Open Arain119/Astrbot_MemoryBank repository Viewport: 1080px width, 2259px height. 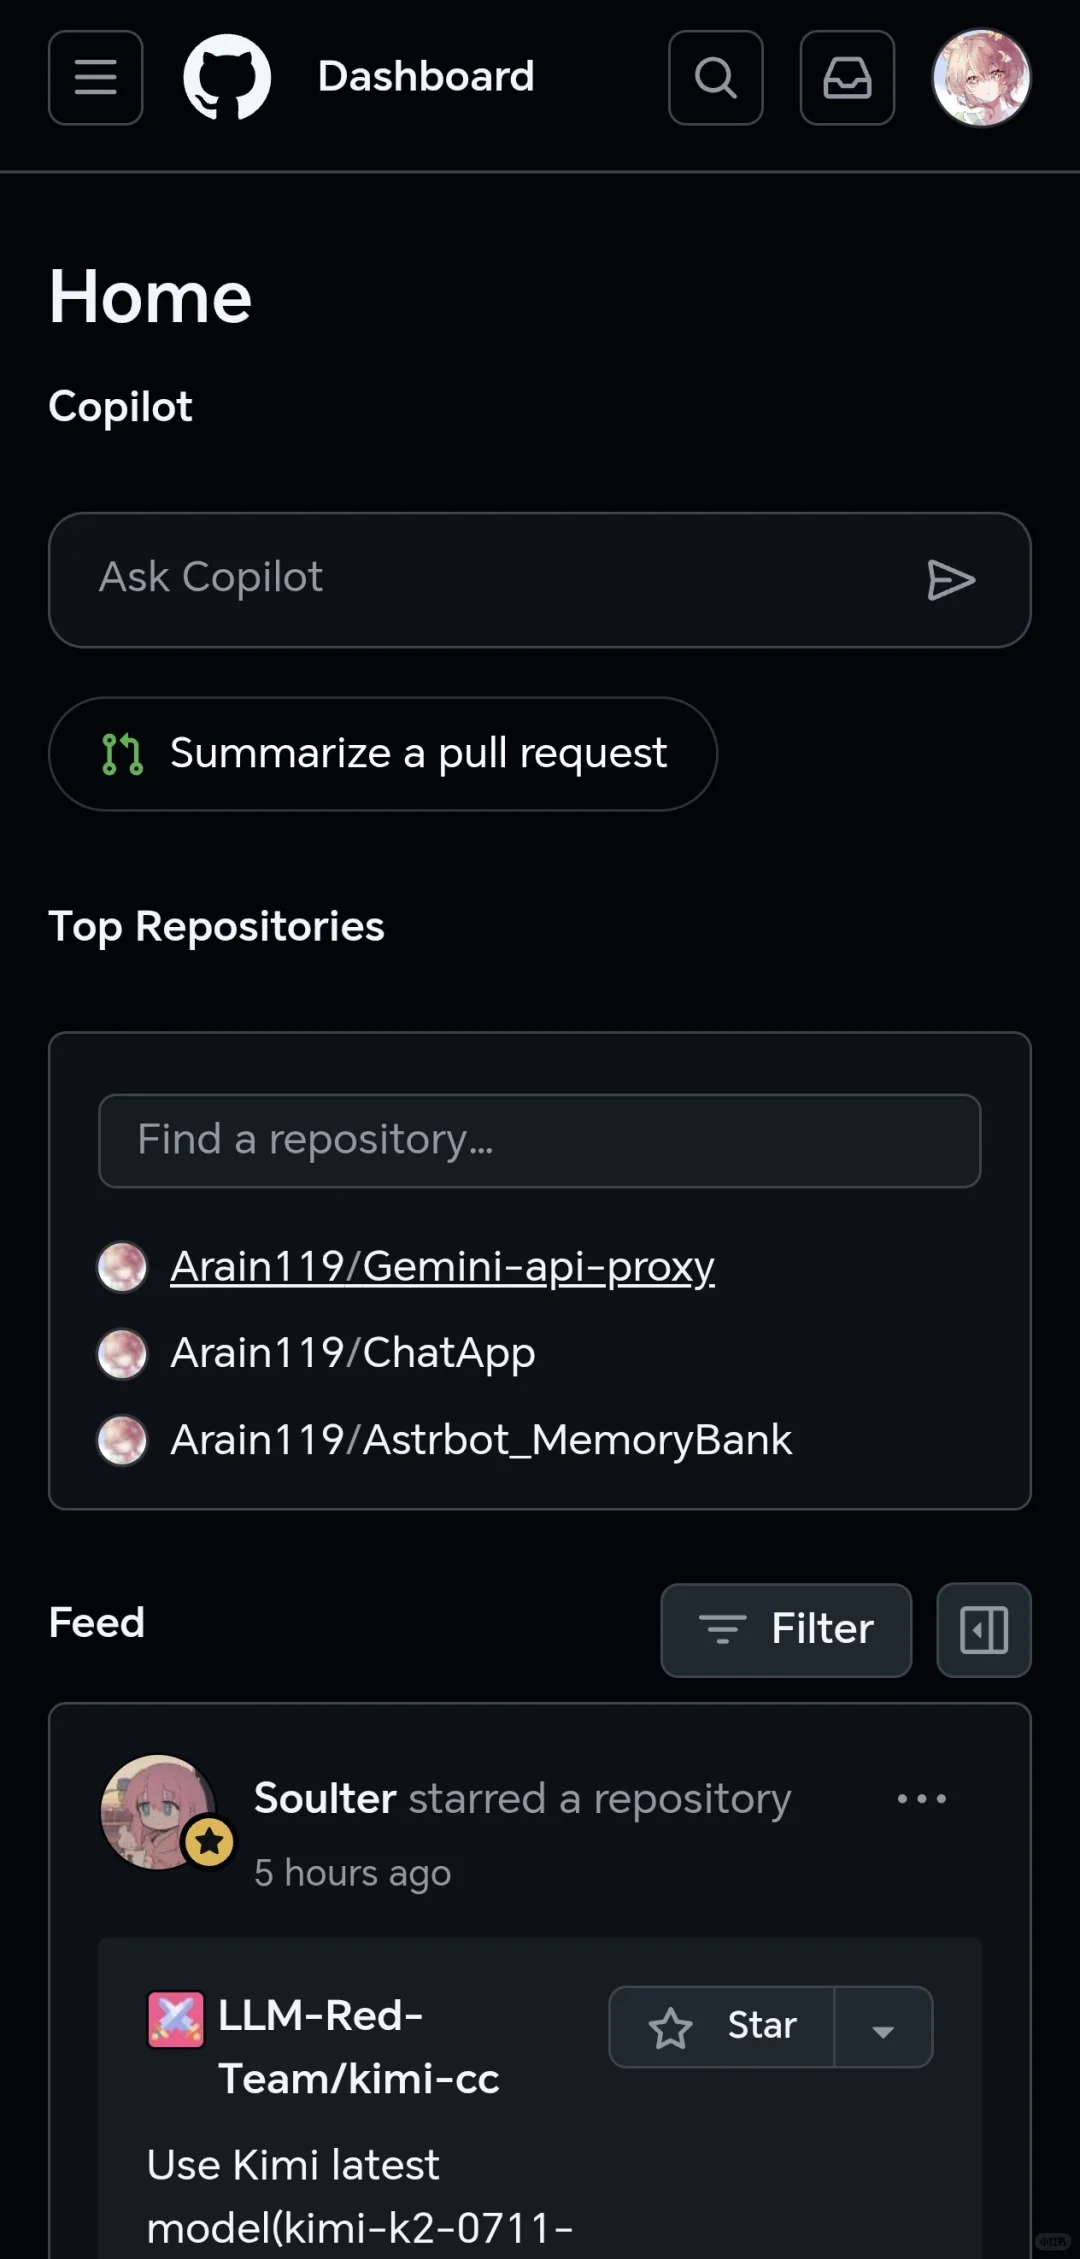pyautogui.click(x=480, y=1440)
